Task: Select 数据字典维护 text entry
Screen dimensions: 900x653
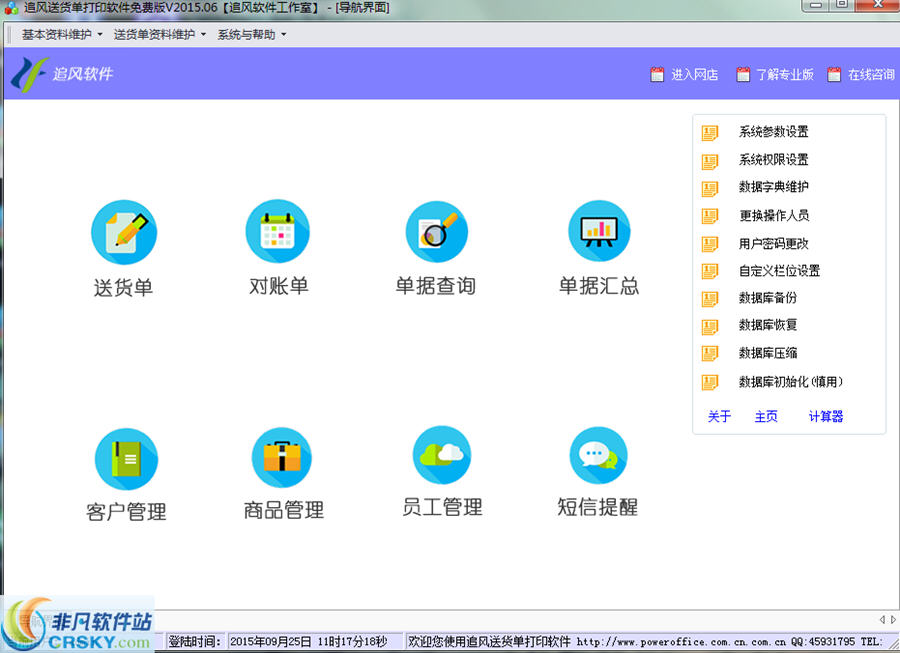Action: click(x=773, y=187)
